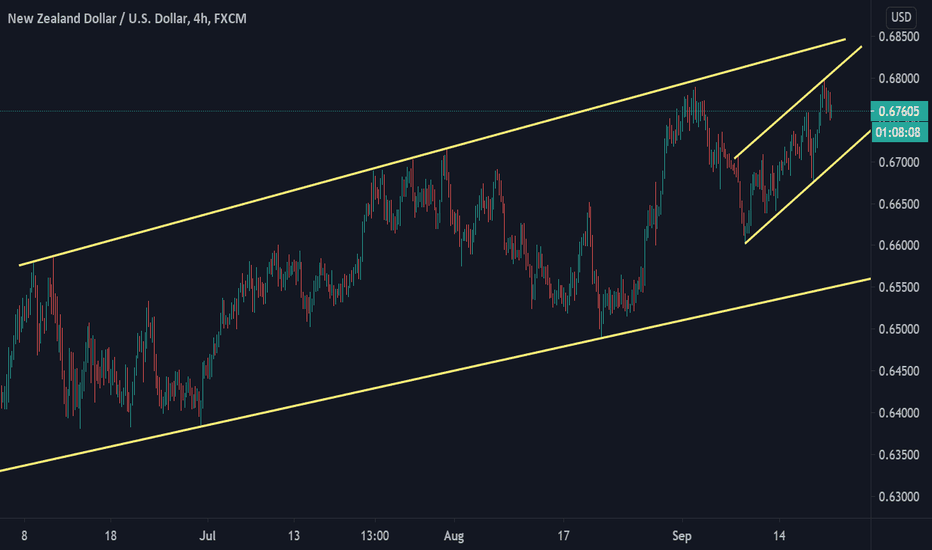
Task: Click the Sep date label on time axis
Action: click(682, 536)
